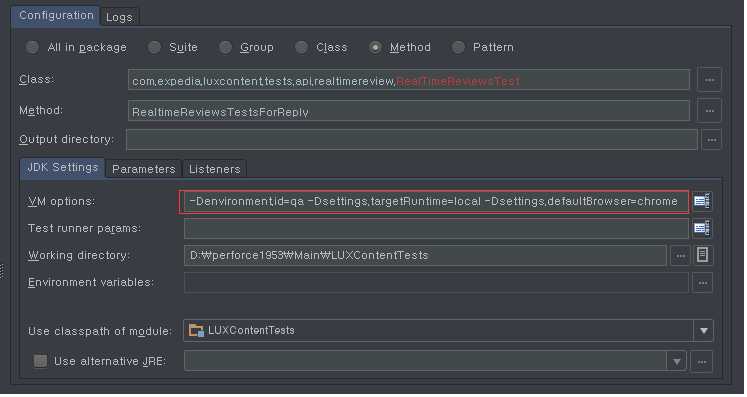Image resolution: width=747 pixels, height=397 pixels.
Task: Open the Parameters tab
Action: coord(143,169)
